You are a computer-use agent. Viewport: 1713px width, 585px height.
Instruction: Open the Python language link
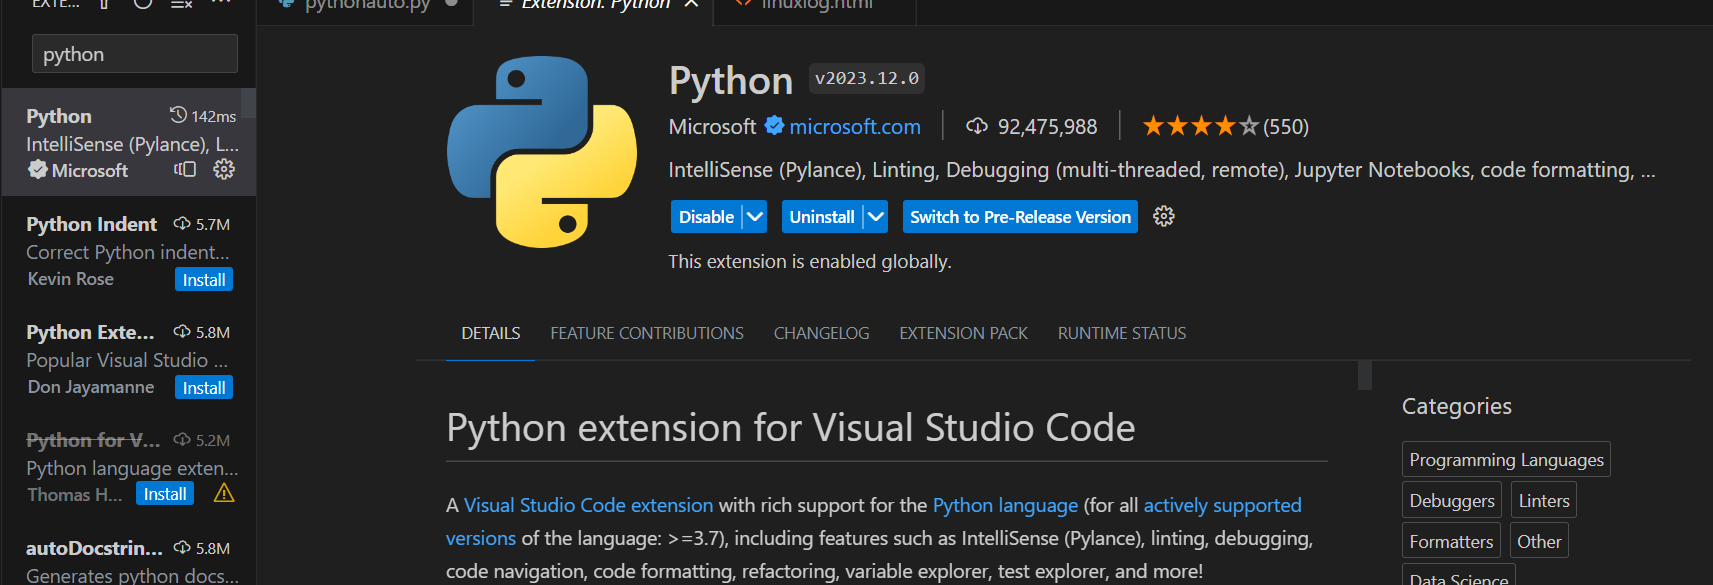click(1005, 505)
